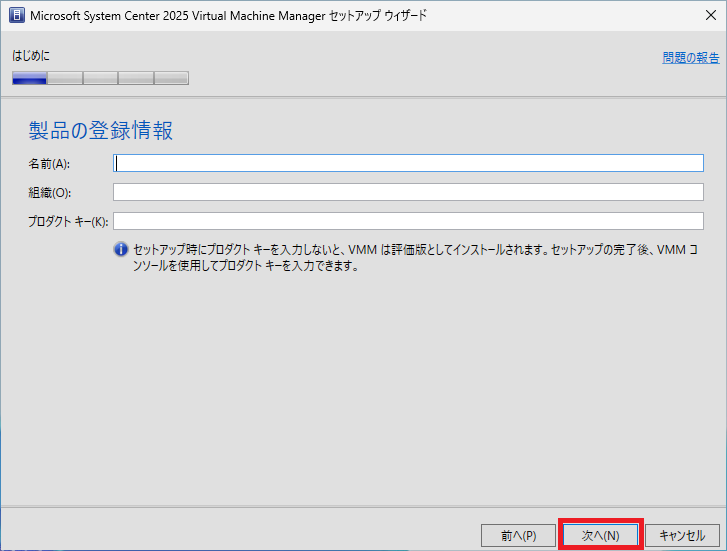Click the 製品の登録情報 heading text

[x=101, y=130]
